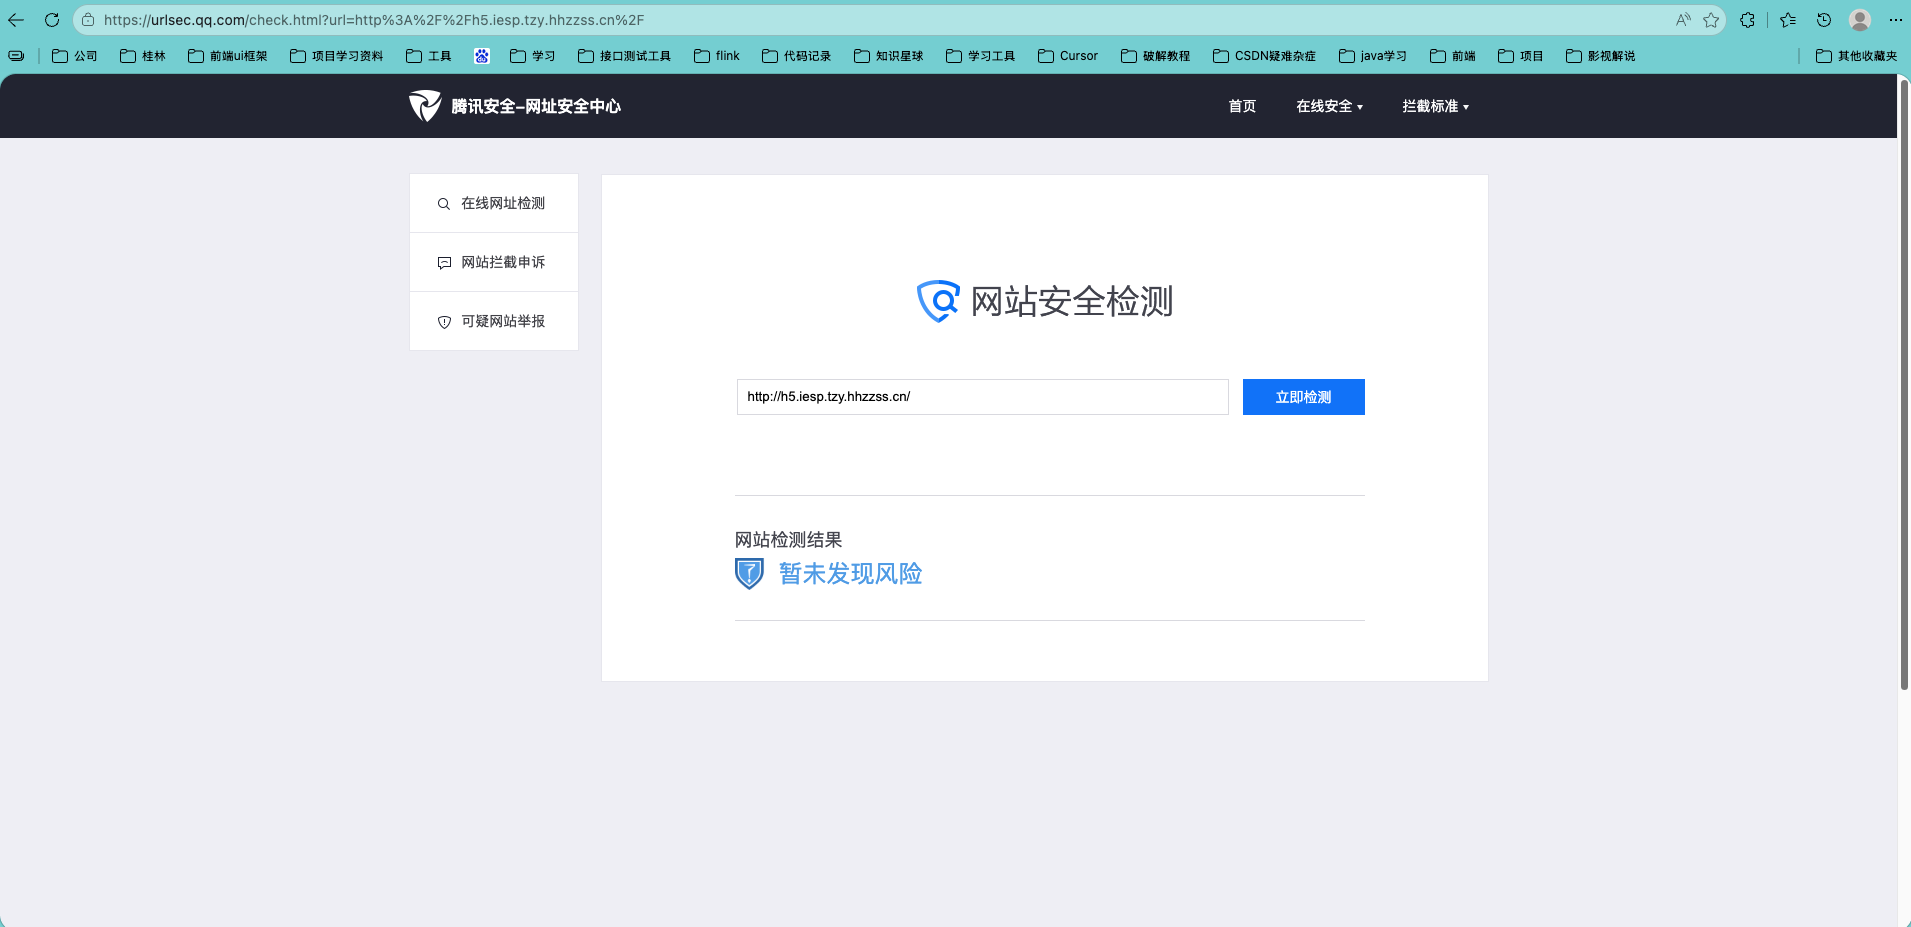The image size is (1911, 927).
Task: Open the 知识星球 bookmark folder
Action: [x=889, y=56]
